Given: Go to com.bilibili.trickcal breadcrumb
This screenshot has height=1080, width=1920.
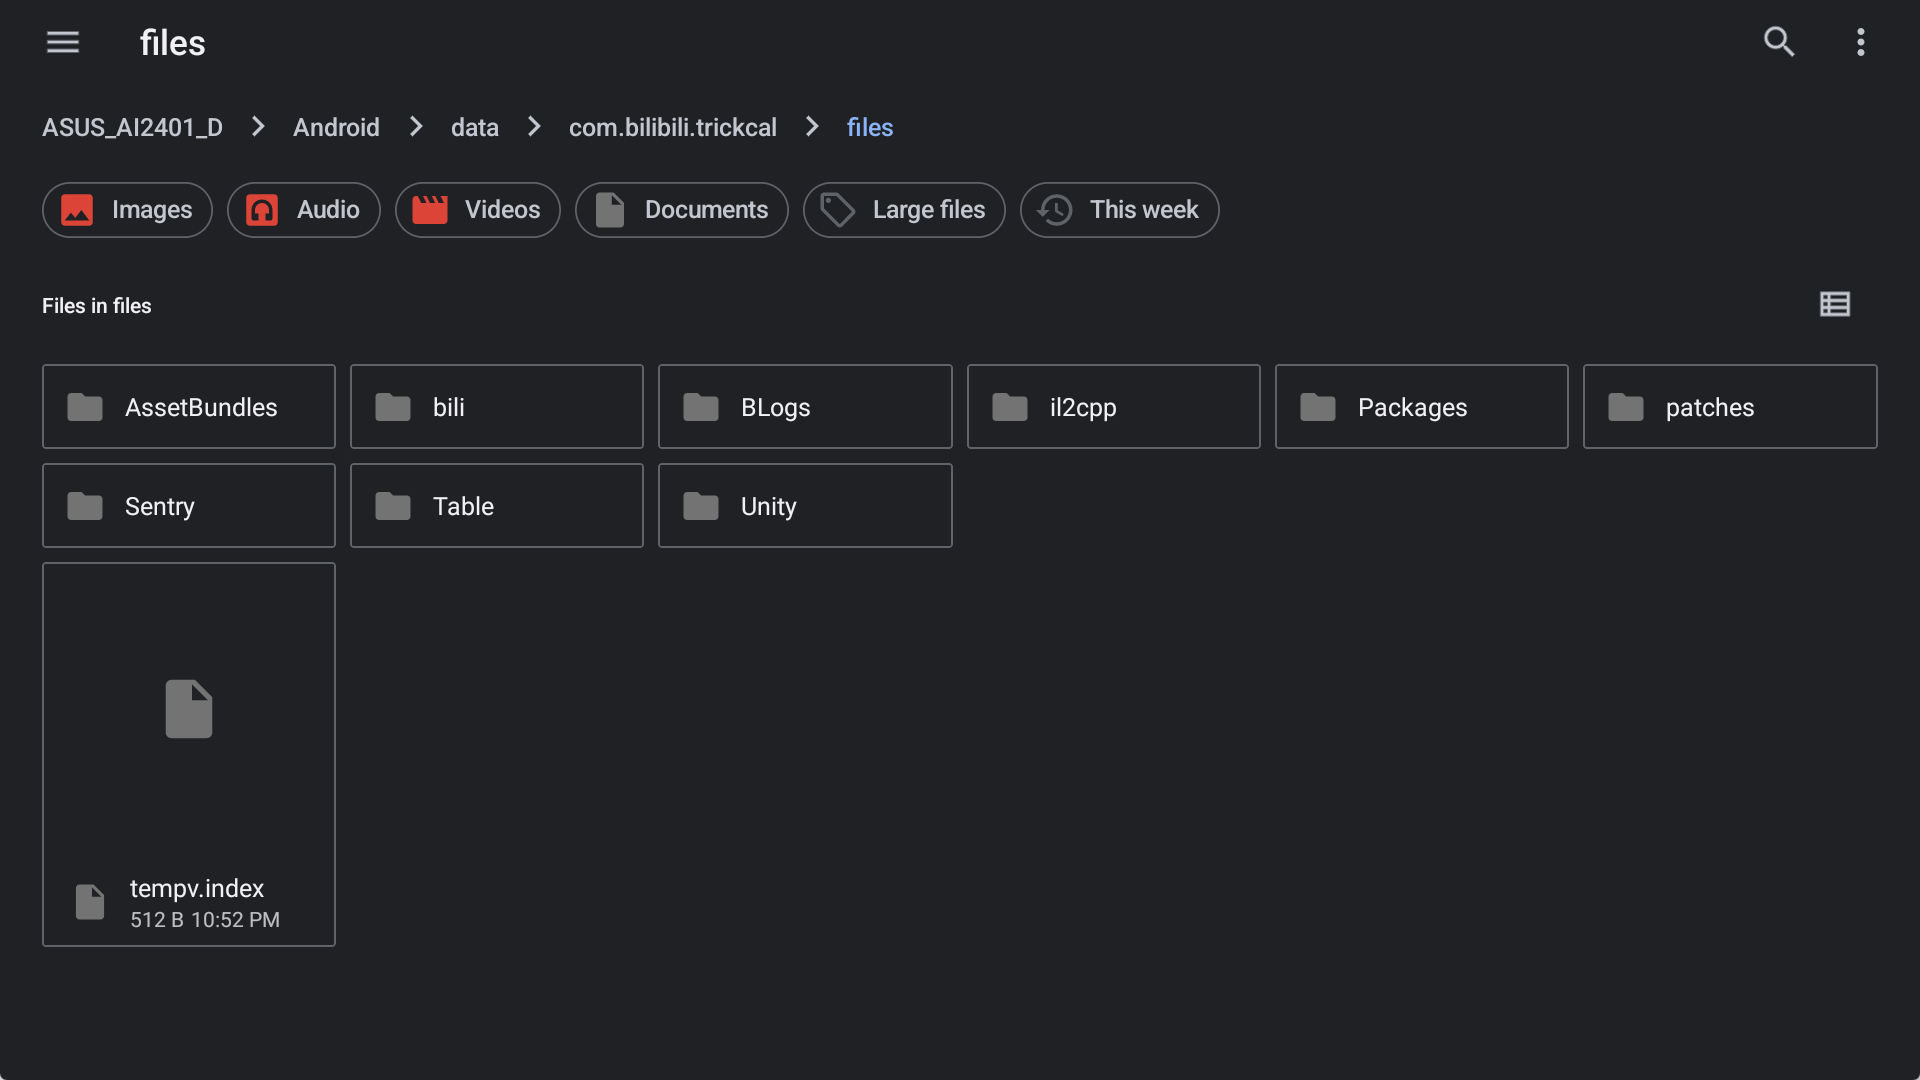Looking at the screenshot, I should point(672,128).
